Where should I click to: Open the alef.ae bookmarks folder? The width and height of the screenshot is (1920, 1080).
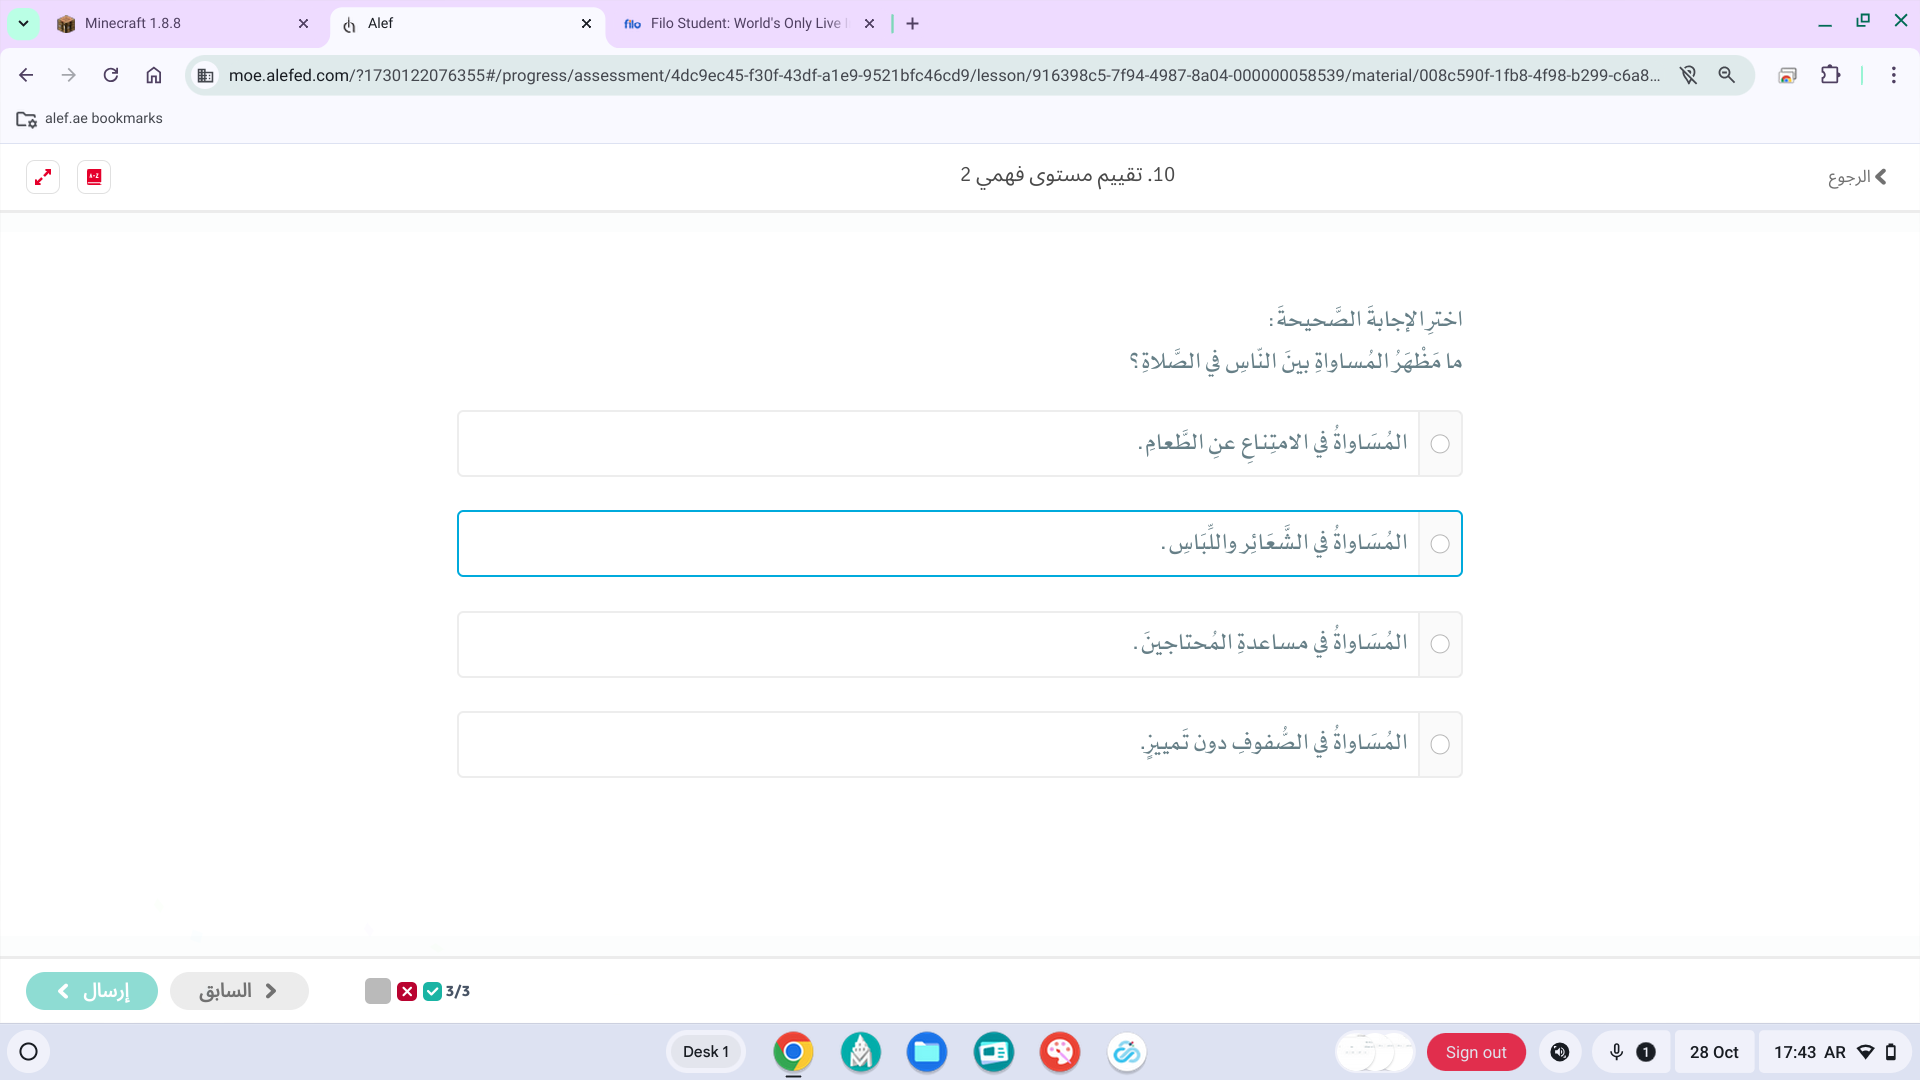90,118
